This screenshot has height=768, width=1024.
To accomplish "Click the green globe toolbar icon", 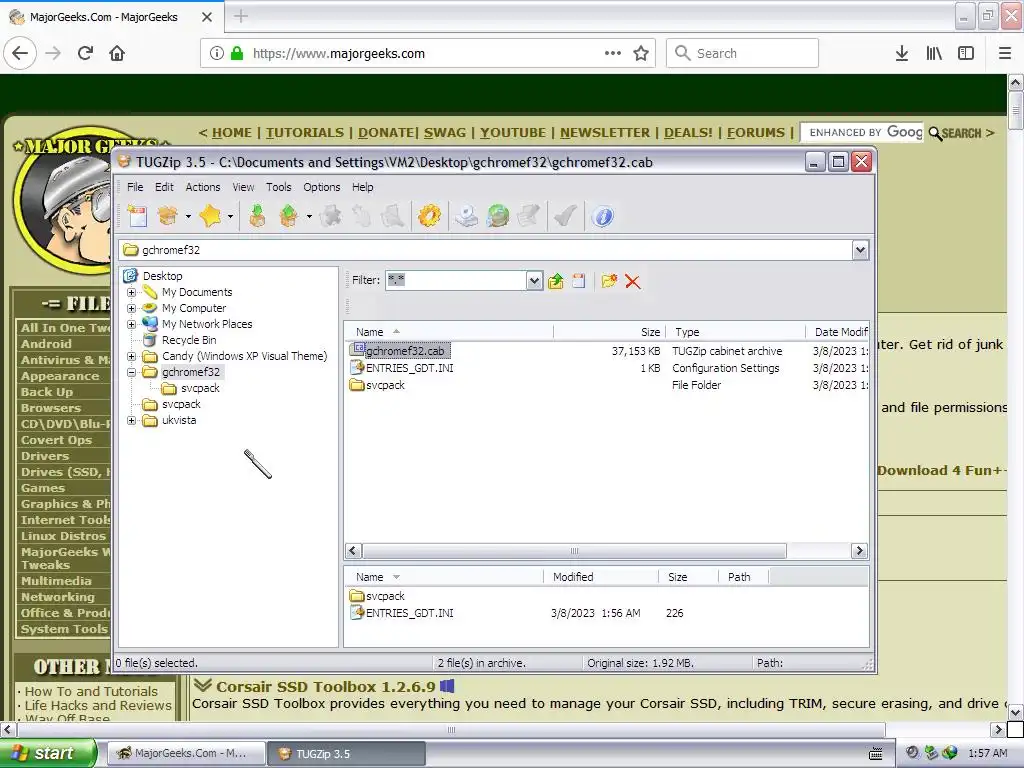I will coord(498,216).
